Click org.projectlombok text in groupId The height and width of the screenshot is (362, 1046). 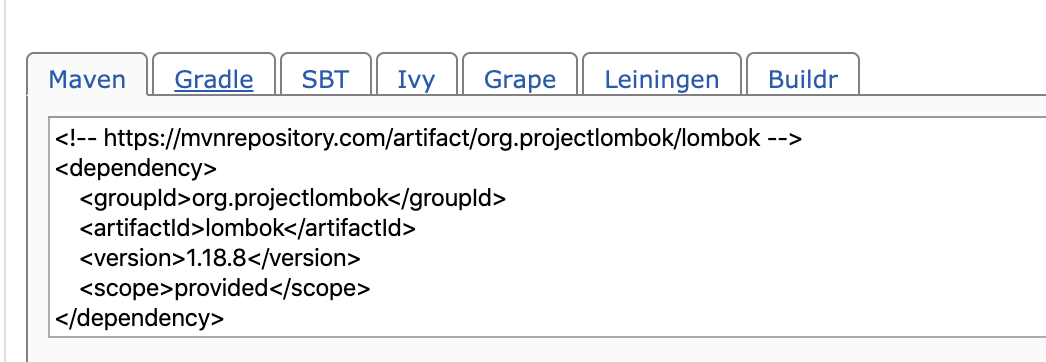290,198
